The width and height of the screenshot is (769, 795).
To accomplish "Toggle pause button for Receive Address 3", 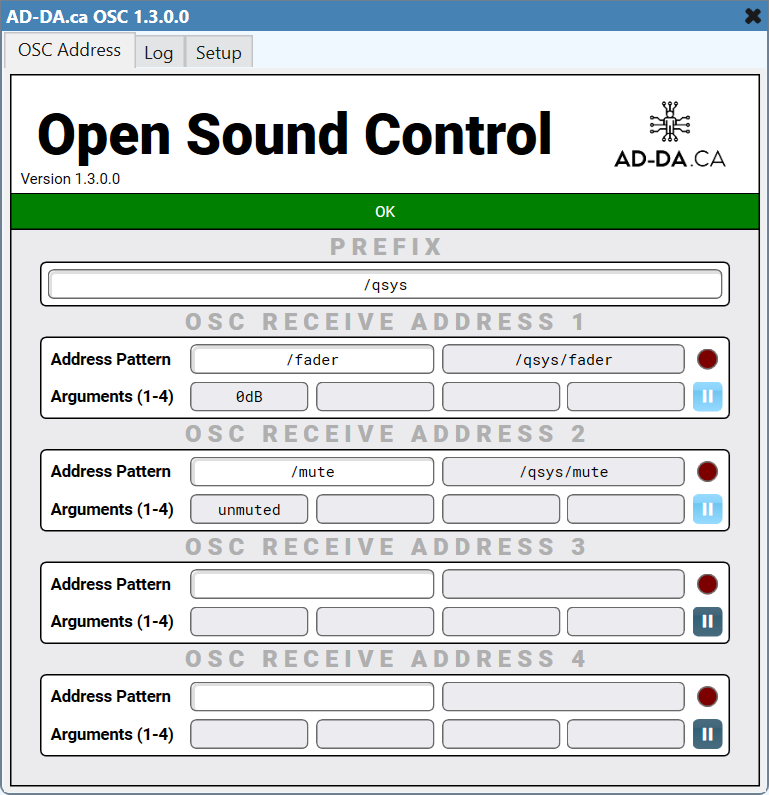I will (707, 621).
